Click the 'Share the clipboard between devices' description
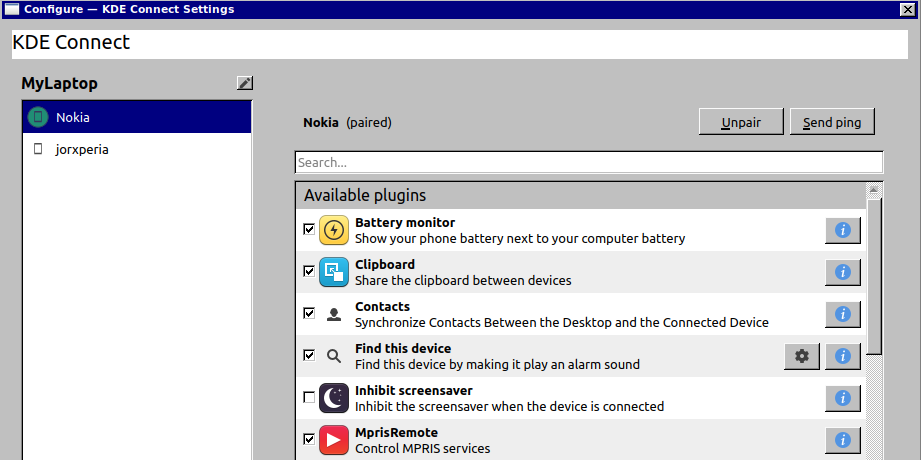Viewport: 921px width, 460px height. (x=463, y=281)
